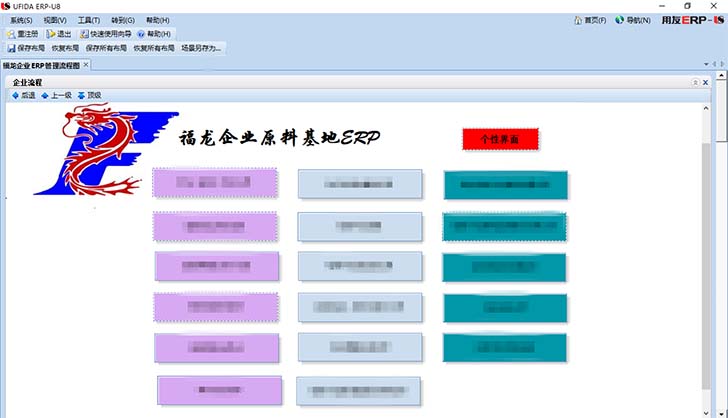Go back using the 后退 arrow
This screenshot has width=728, height=418.
pyautogui.click(x=15, y=96)
